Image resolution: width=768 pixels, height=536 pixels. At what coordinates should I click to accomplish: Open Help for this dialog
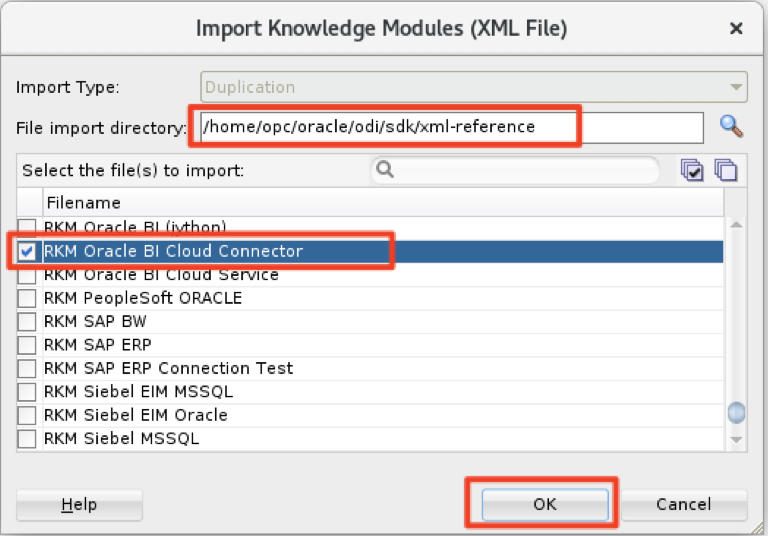pyautogui.click(x=79, y=504)
